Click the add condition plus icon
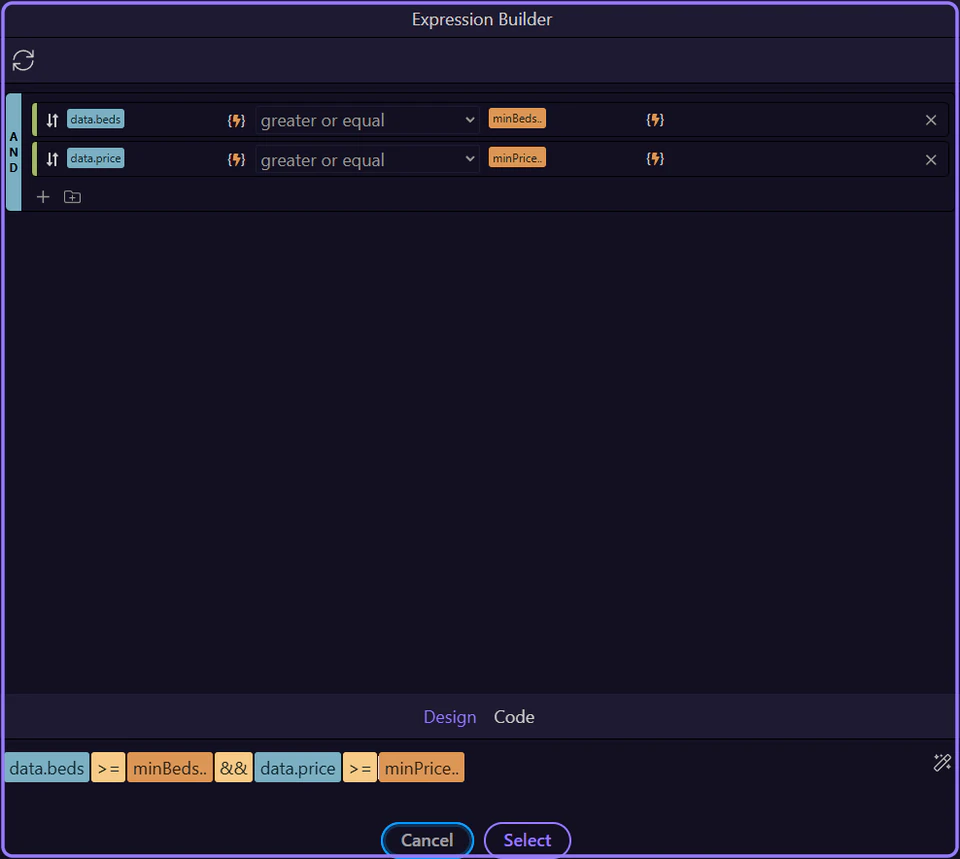 (43, 196)
